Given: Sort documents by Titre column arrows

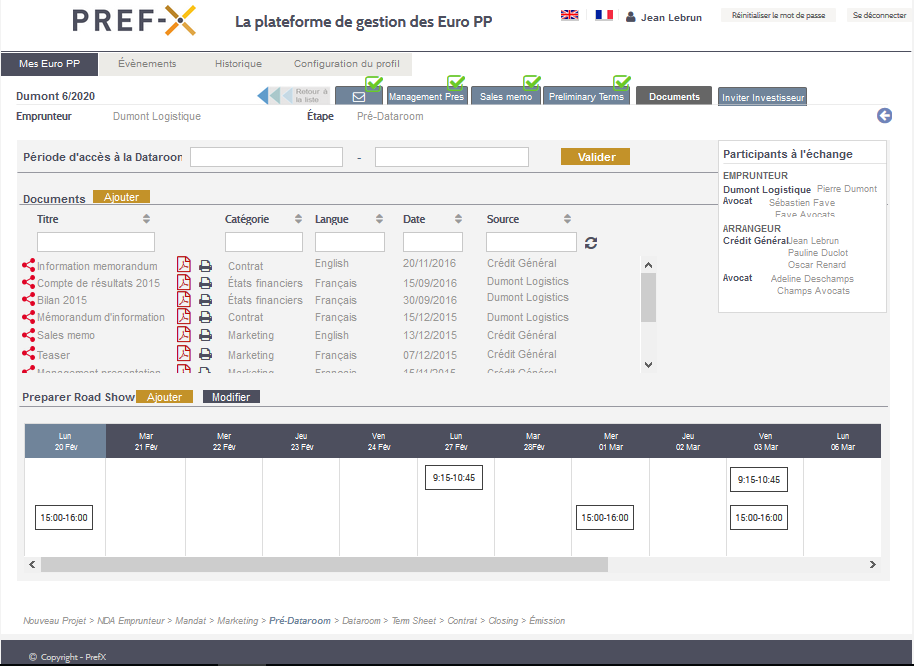Looking at the screenshot, I should coord(146,219).
